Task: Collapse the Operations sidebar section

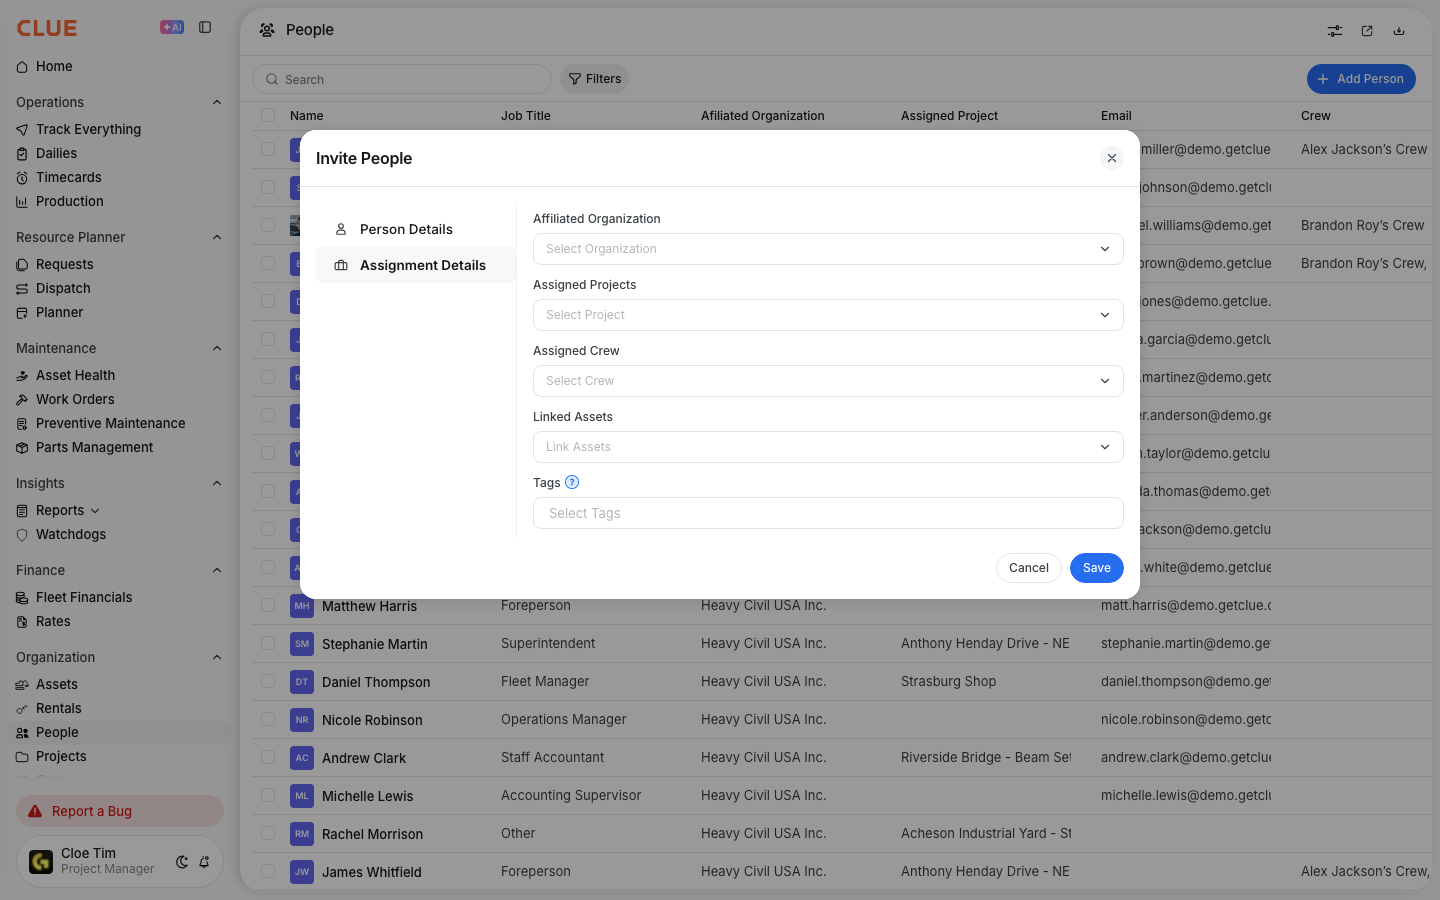Action: coord(217,102)
